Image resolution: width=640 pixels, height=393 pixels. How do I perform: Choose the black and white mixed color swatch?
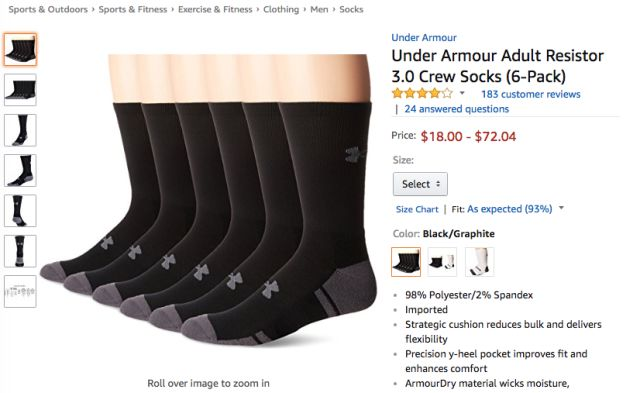[x=443, y=262]
